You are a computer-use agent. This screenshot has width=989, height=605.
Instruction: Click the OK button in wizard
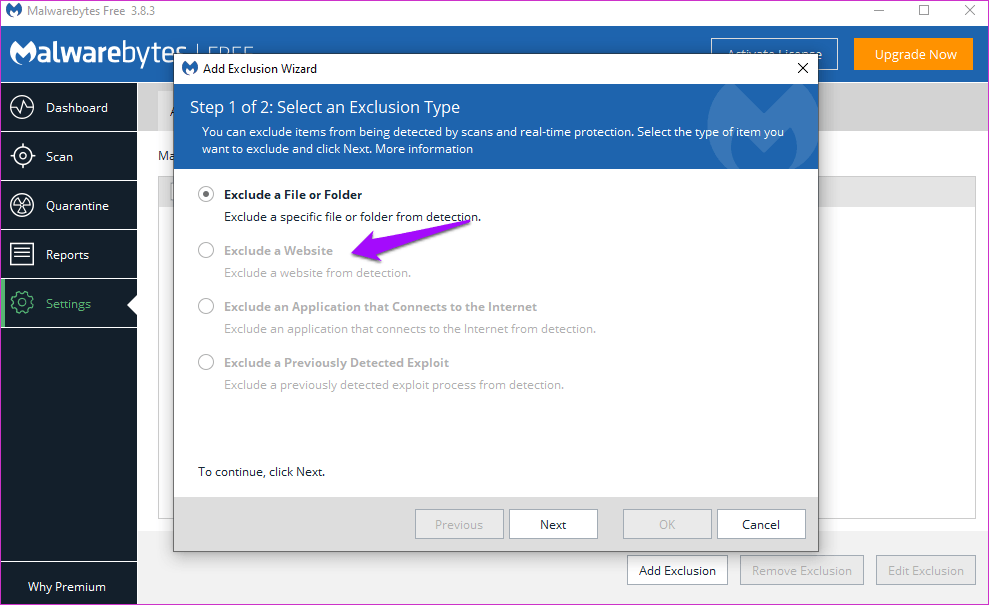667,524
